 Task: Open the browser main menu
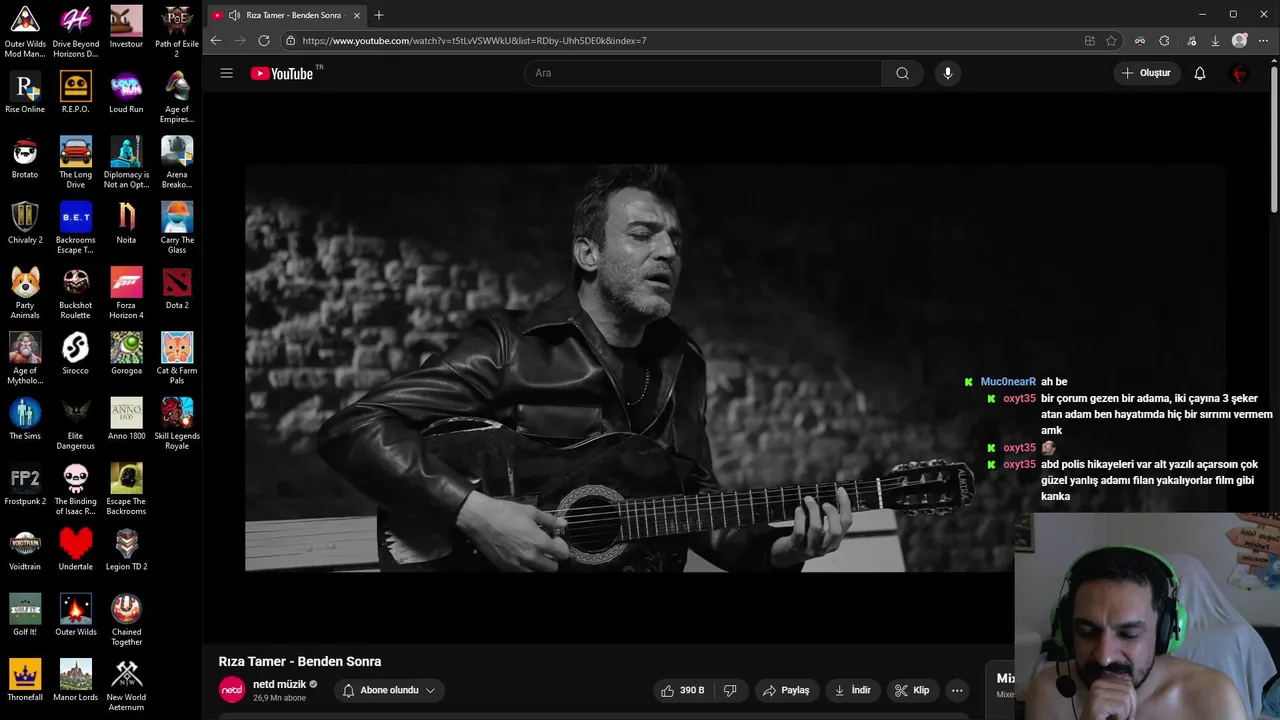coord(1264,41)
